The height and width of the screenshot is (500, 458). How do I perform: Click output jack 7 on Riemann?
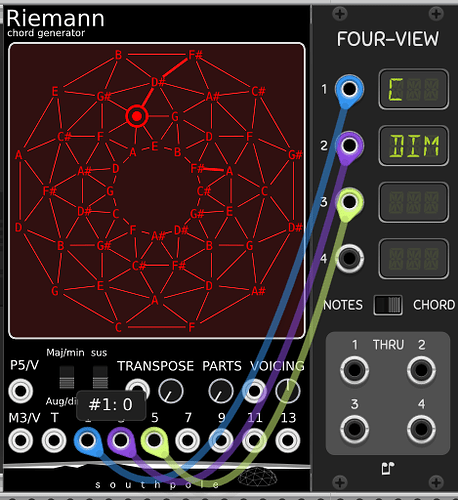pos(187,440)
